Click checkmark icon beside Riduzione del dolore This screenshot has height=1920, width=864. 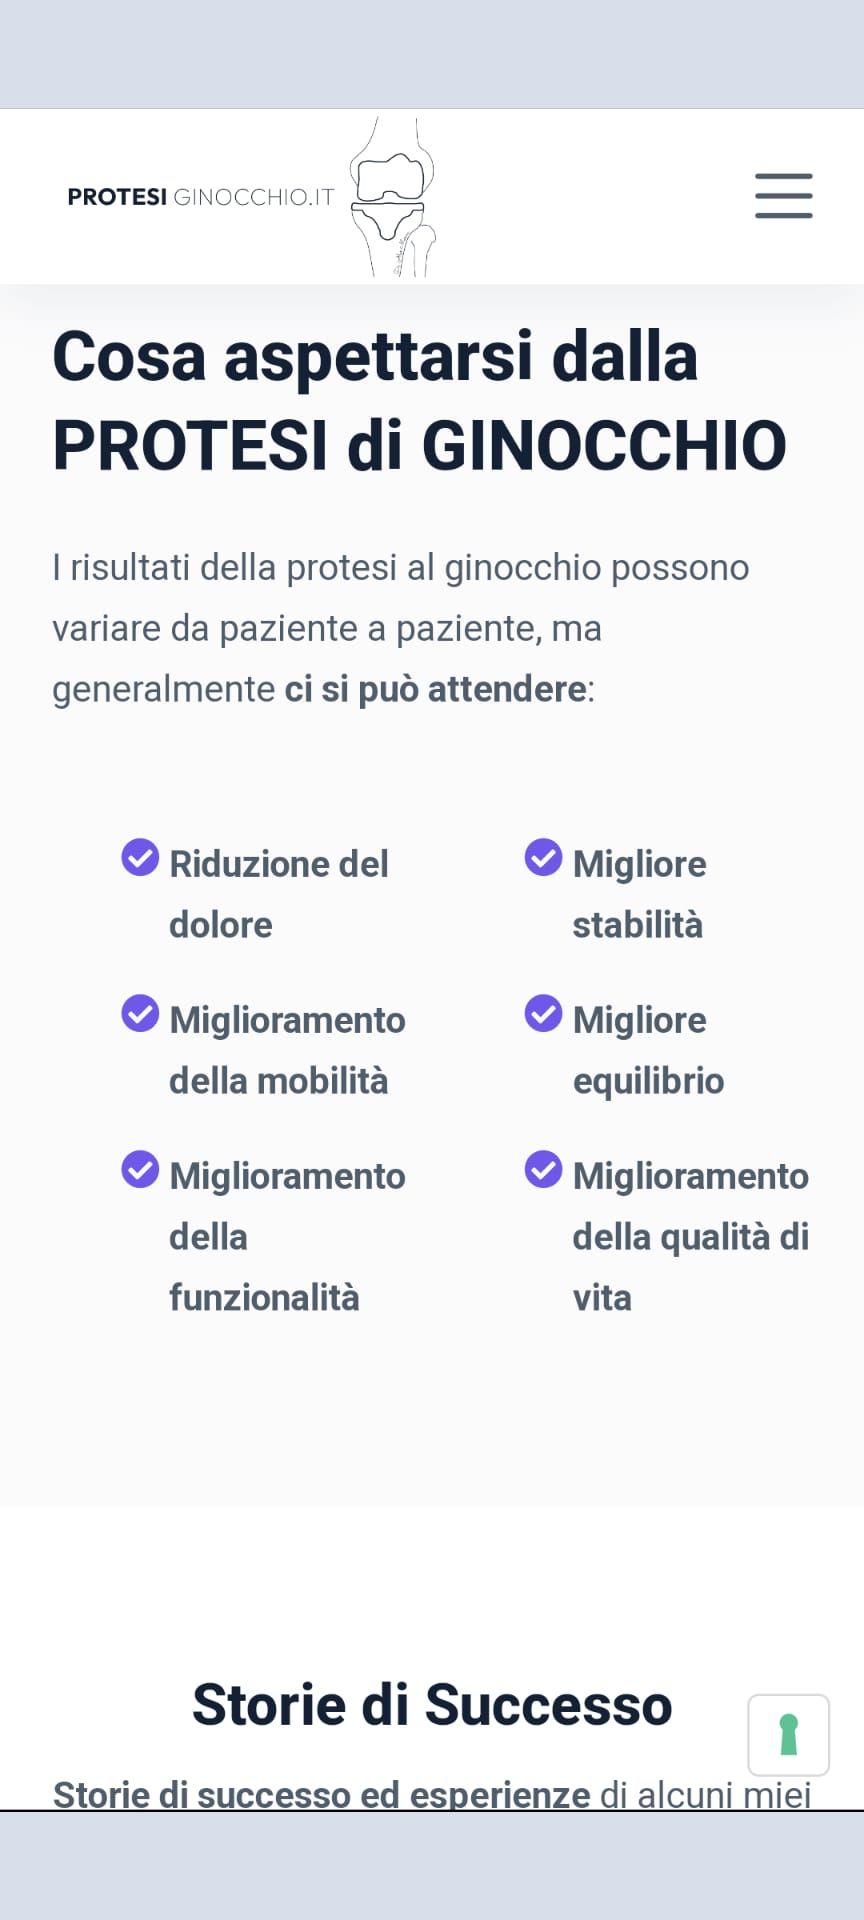(x=140, y=857)
